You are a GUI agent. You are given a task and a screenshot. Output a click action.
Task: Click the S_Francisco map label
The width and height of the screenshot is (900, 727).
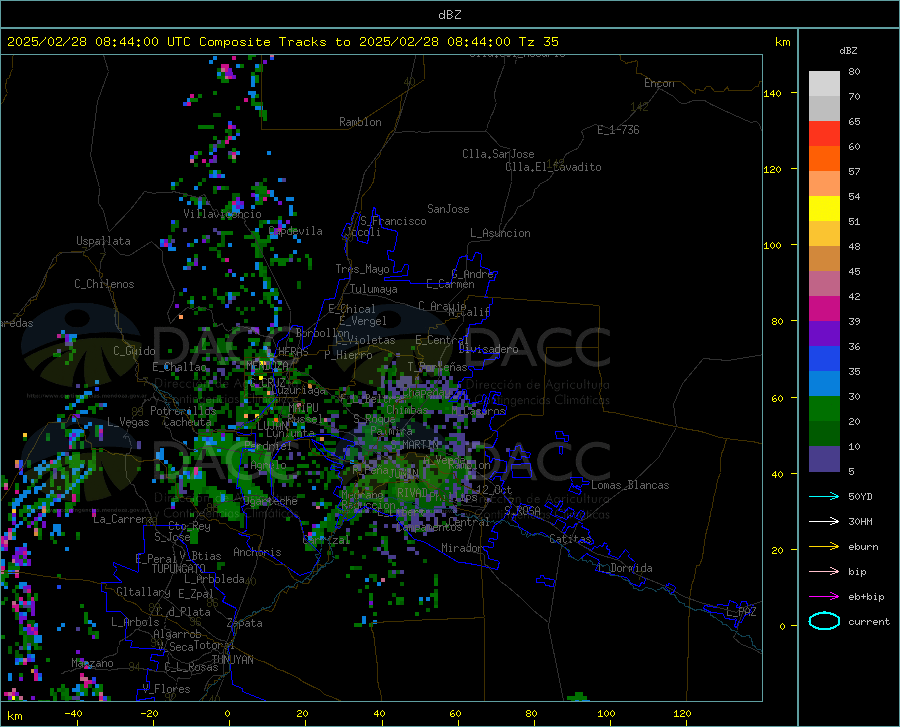pos(393,221)
